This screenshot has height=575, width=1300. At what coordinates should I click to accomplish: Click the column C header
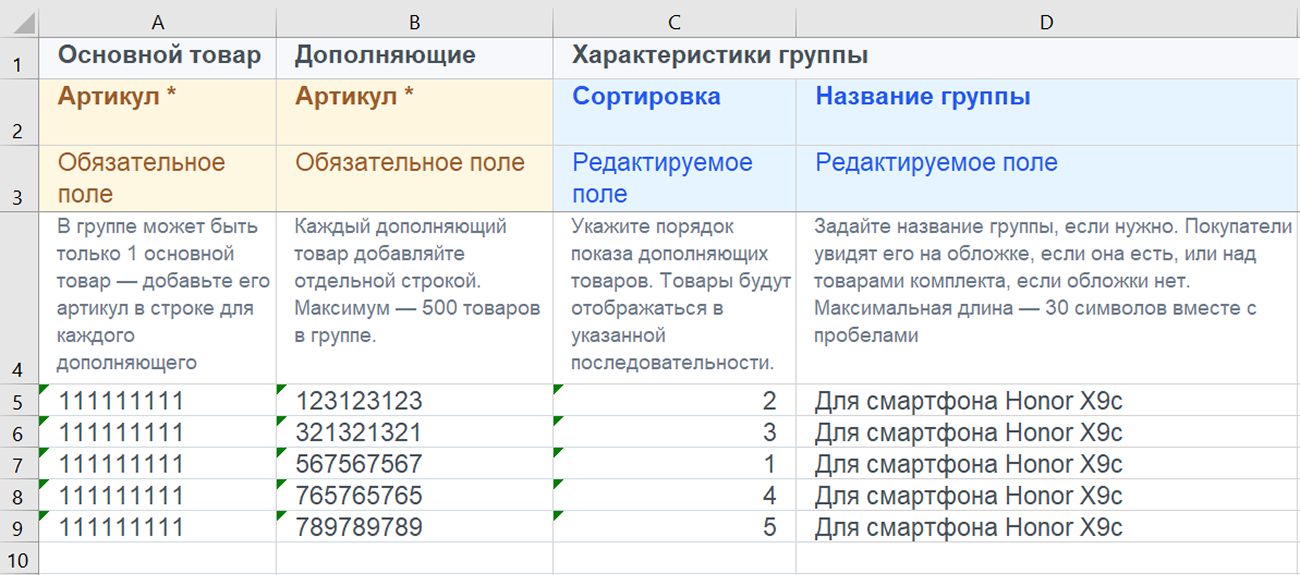click(674, 22)
